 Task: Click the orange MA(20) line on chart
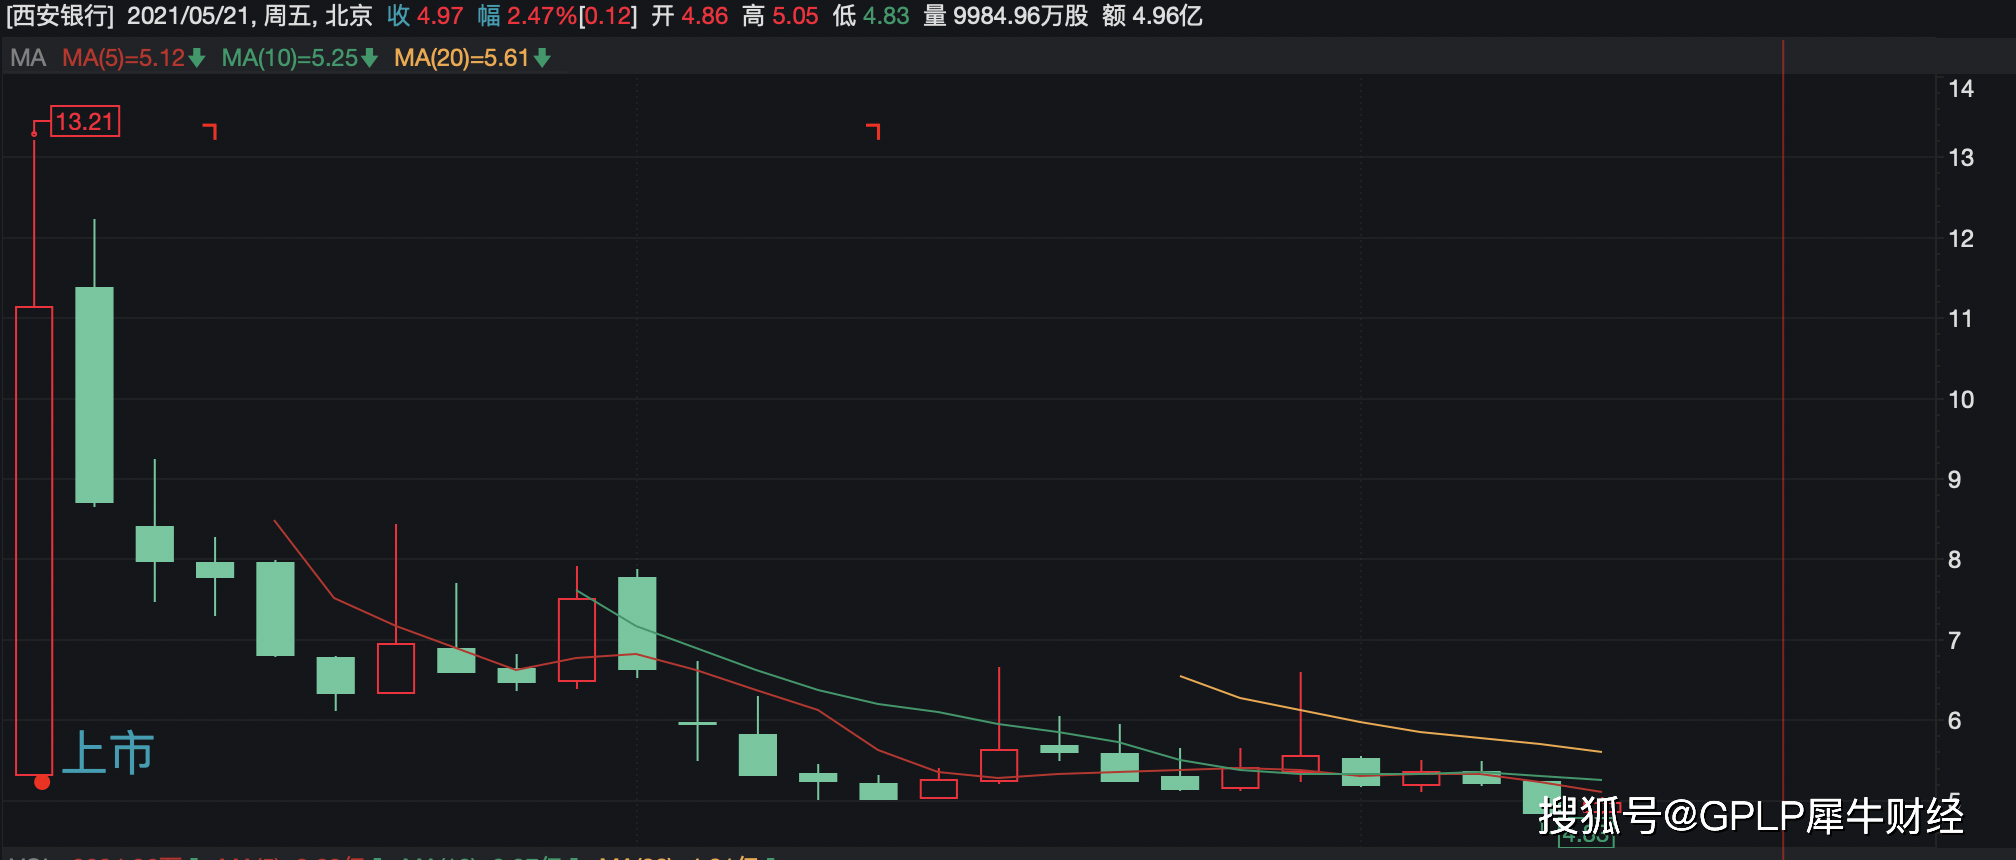pos(1390,727)
